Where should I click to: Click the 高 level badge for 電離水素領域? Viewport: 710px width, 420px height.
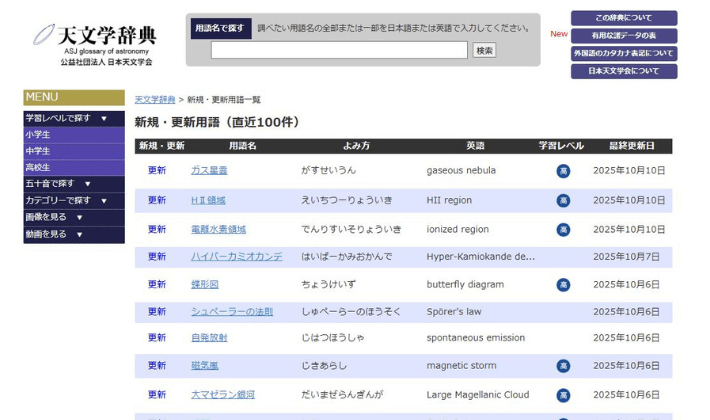tap(563, 230)
